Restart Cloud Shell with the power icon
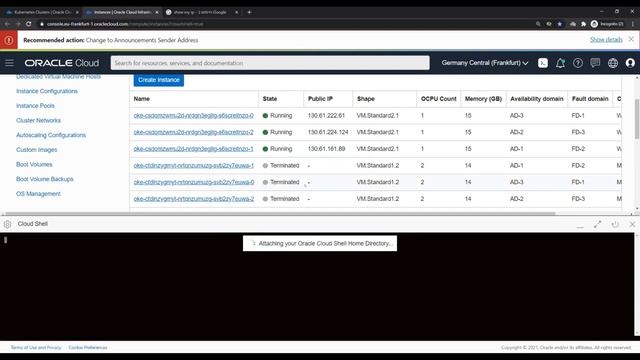The width and height of the screenshot is (640, 360). [615, 224]
